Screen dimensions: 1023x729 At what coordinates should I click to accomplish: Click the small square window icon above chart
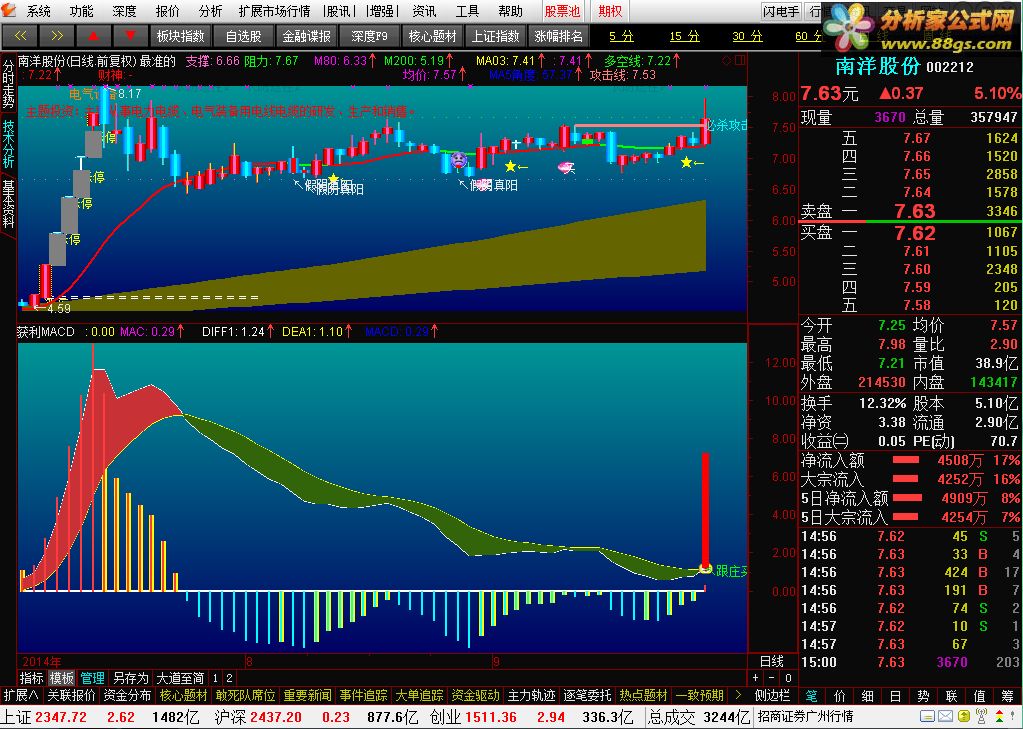tap(740, 61)
